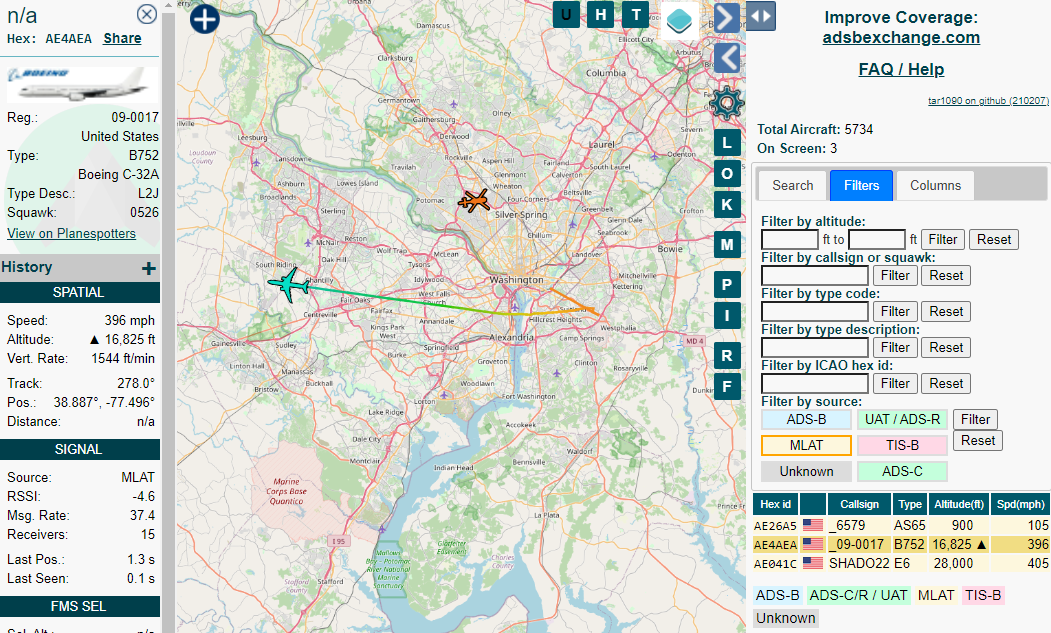Apply the altitude Filter button
Screen dimensions: 1051x633
pos(942,239)
